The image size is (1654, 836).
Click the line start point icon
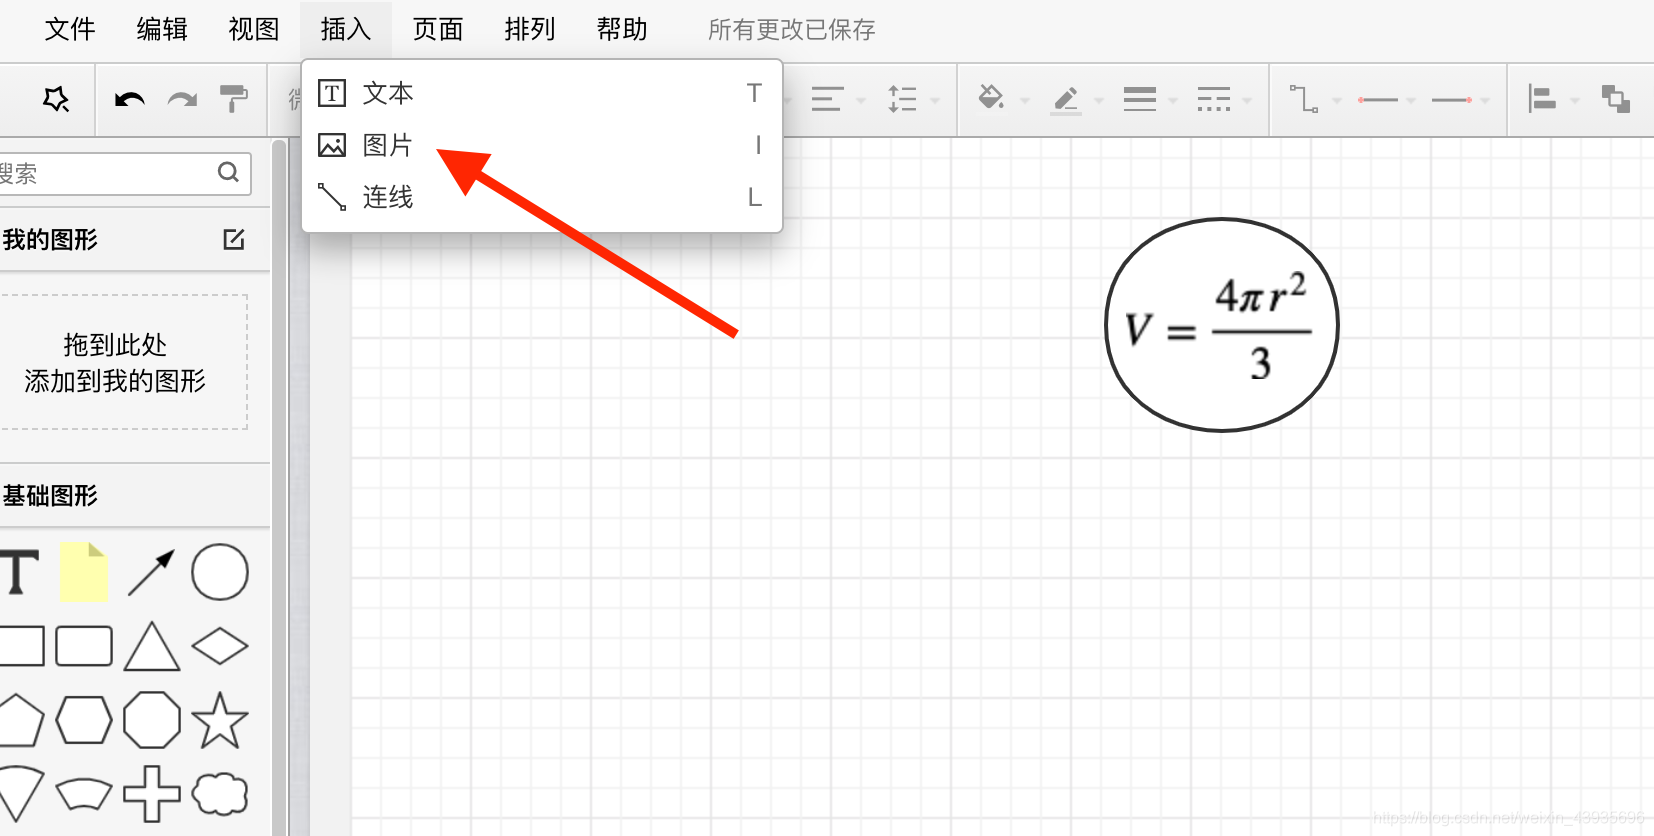[x=1378, y=100]
